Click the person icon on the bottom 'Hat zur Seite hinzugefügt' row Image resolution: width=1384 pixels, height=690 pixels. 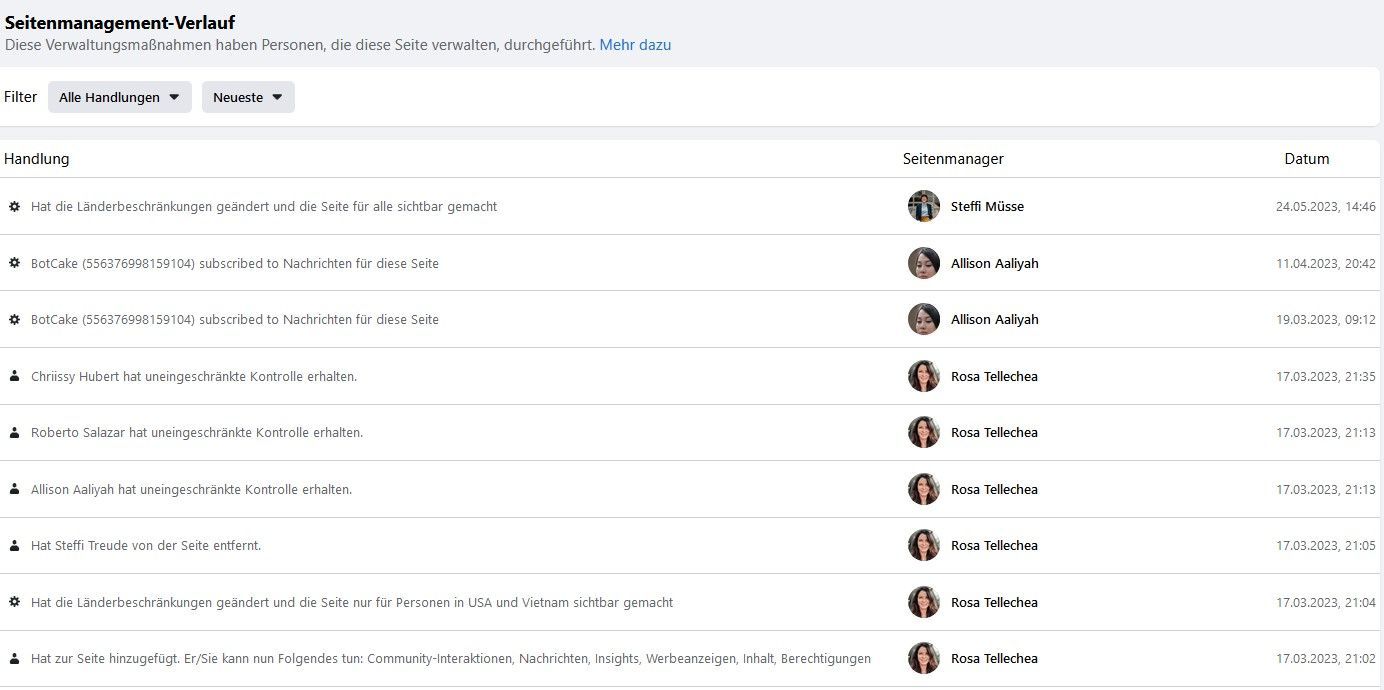14,658
